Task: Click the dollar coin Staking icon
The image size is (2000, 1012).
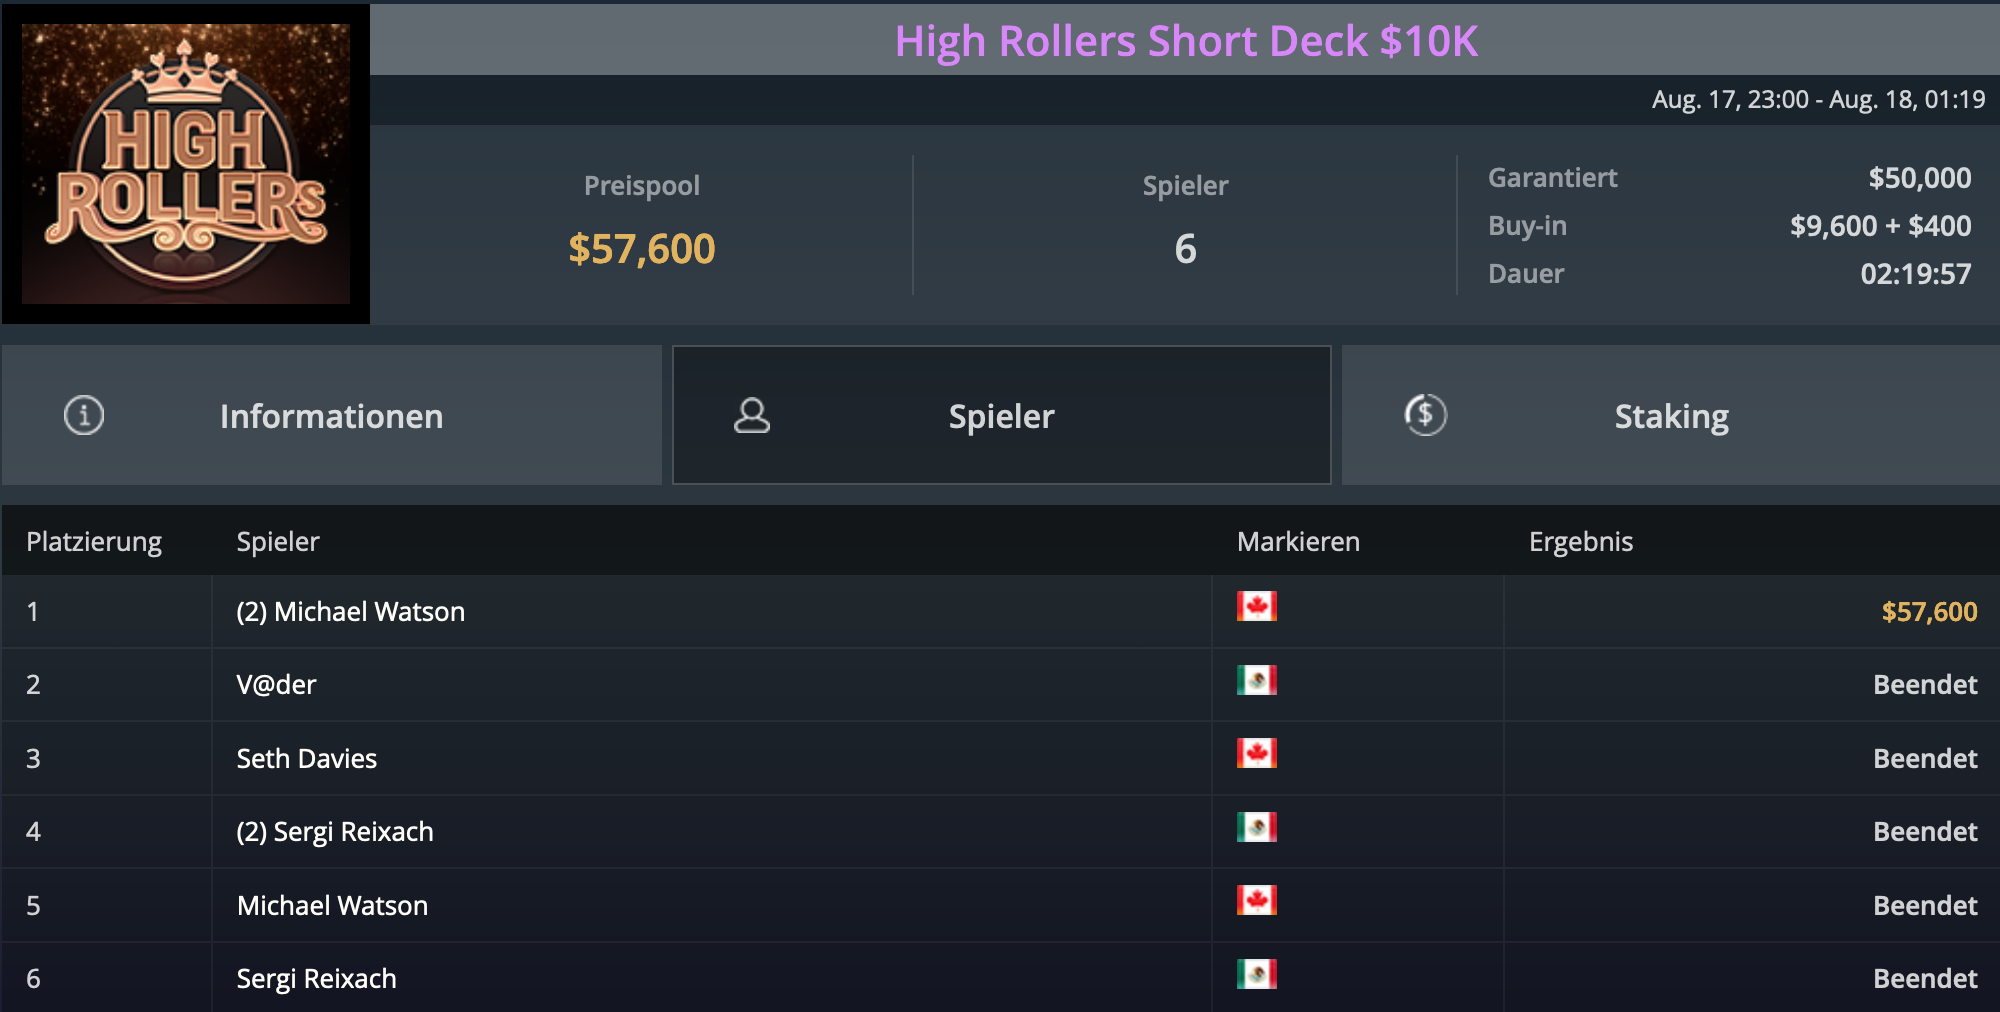Action: pos(1425,415)
